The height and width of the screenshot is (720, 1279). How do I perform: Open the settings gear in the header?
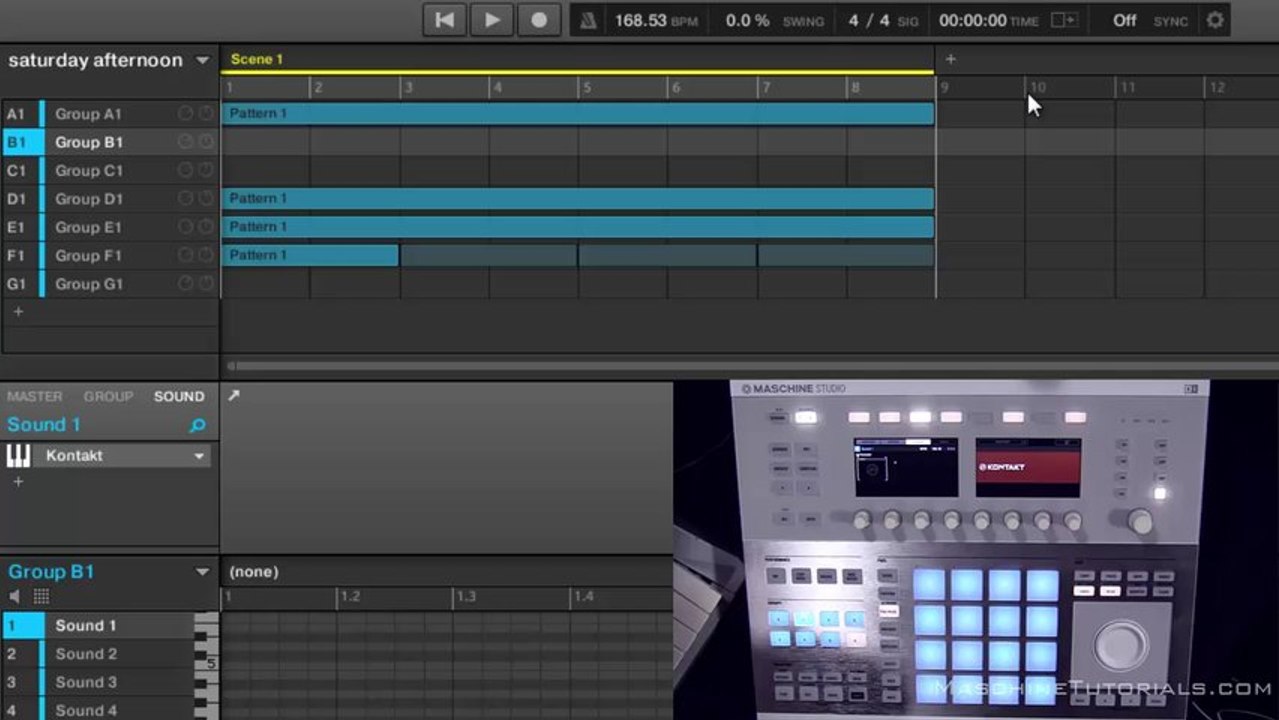coord(1215,20)
